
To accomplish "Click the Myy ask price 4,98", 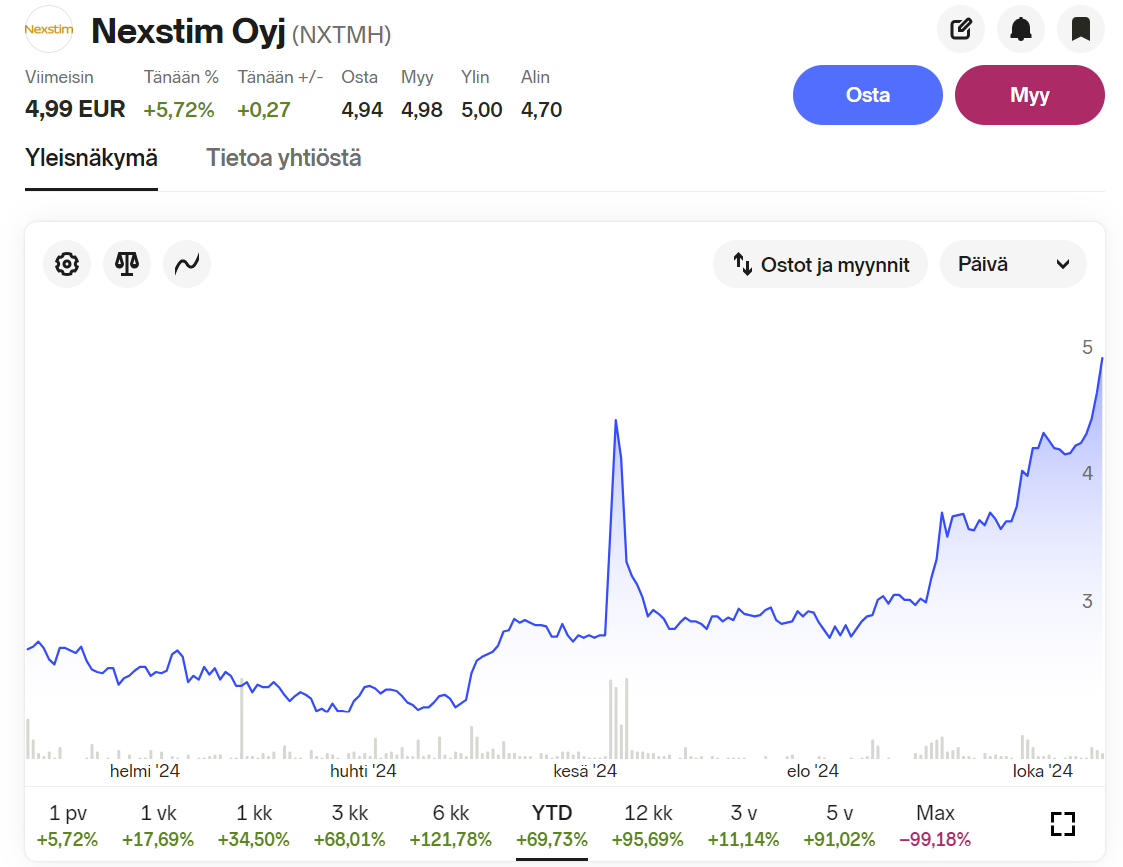I will click(x=422, y=110).
